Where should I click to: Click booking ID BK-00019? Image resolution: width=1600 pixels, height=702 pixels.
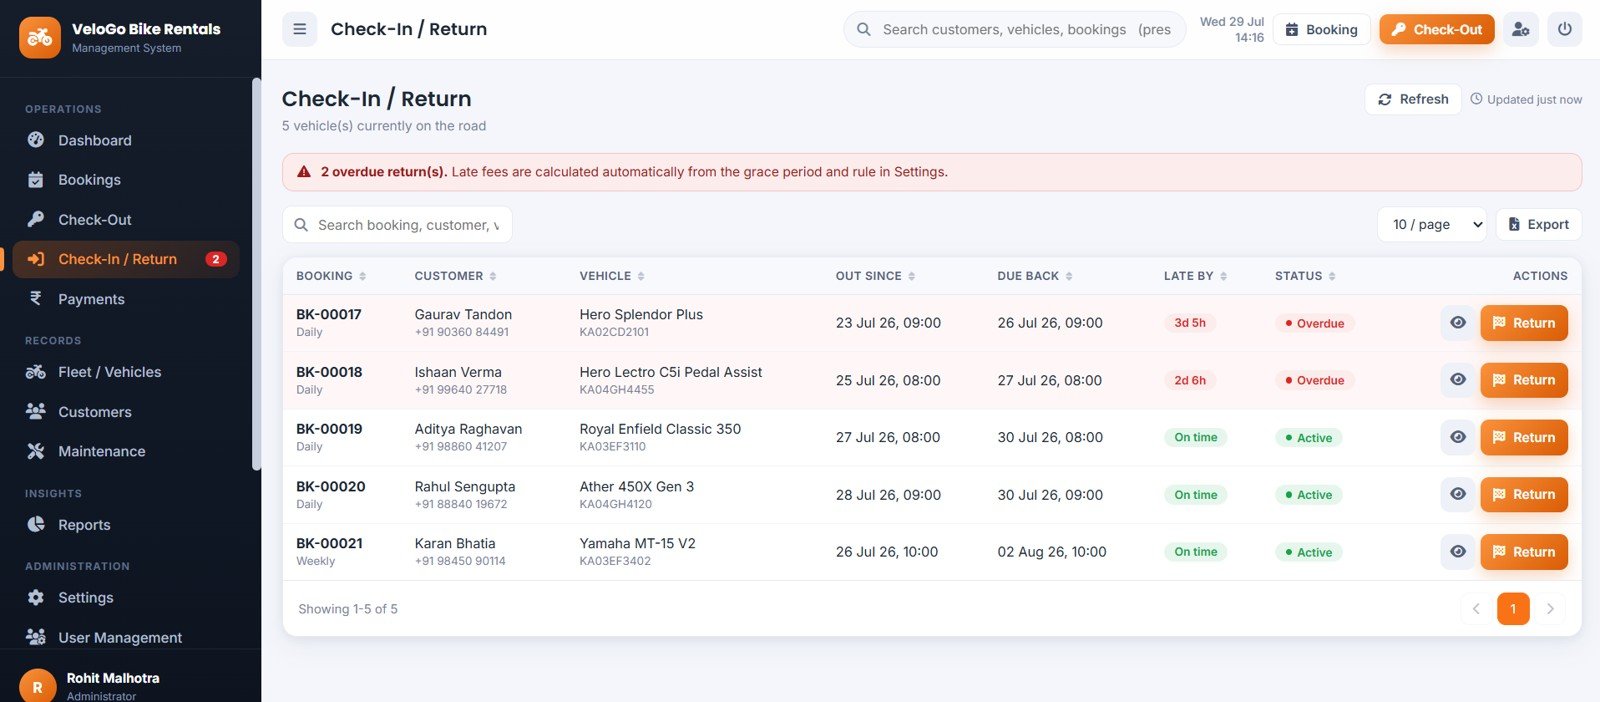[x=329, y=429]
